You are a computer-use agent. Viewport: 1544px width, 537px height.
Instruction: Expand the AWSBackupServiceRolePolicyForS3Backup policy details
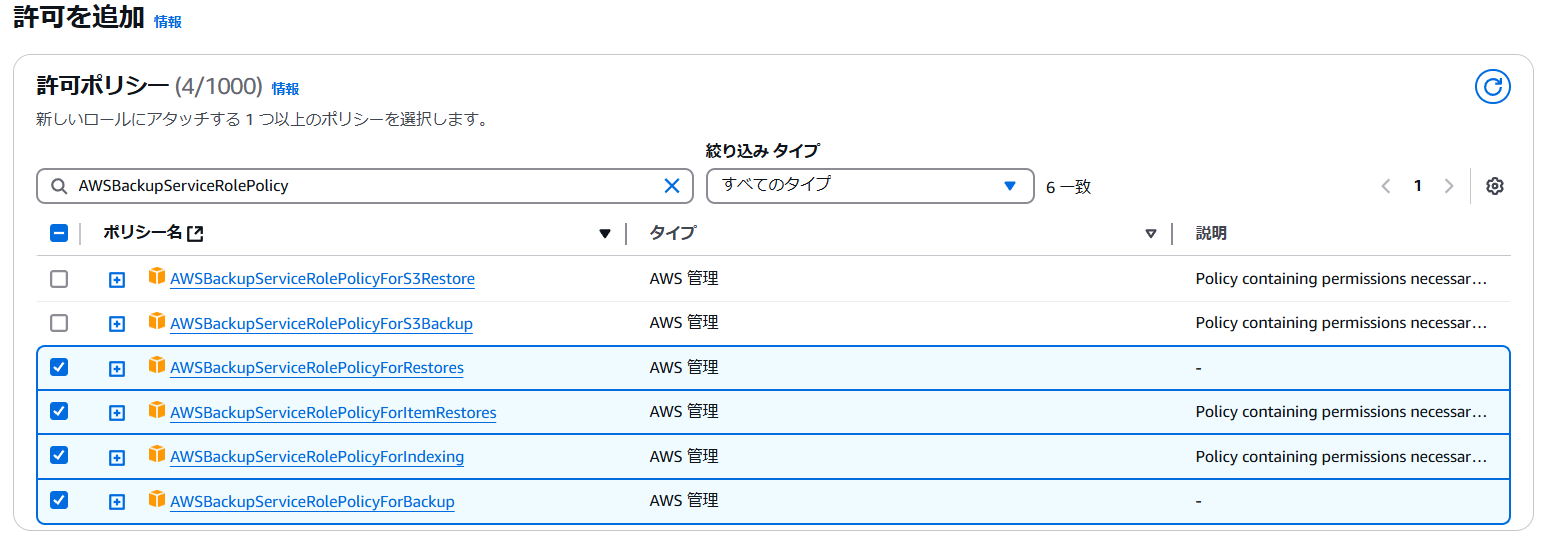(x=117, y=324)
